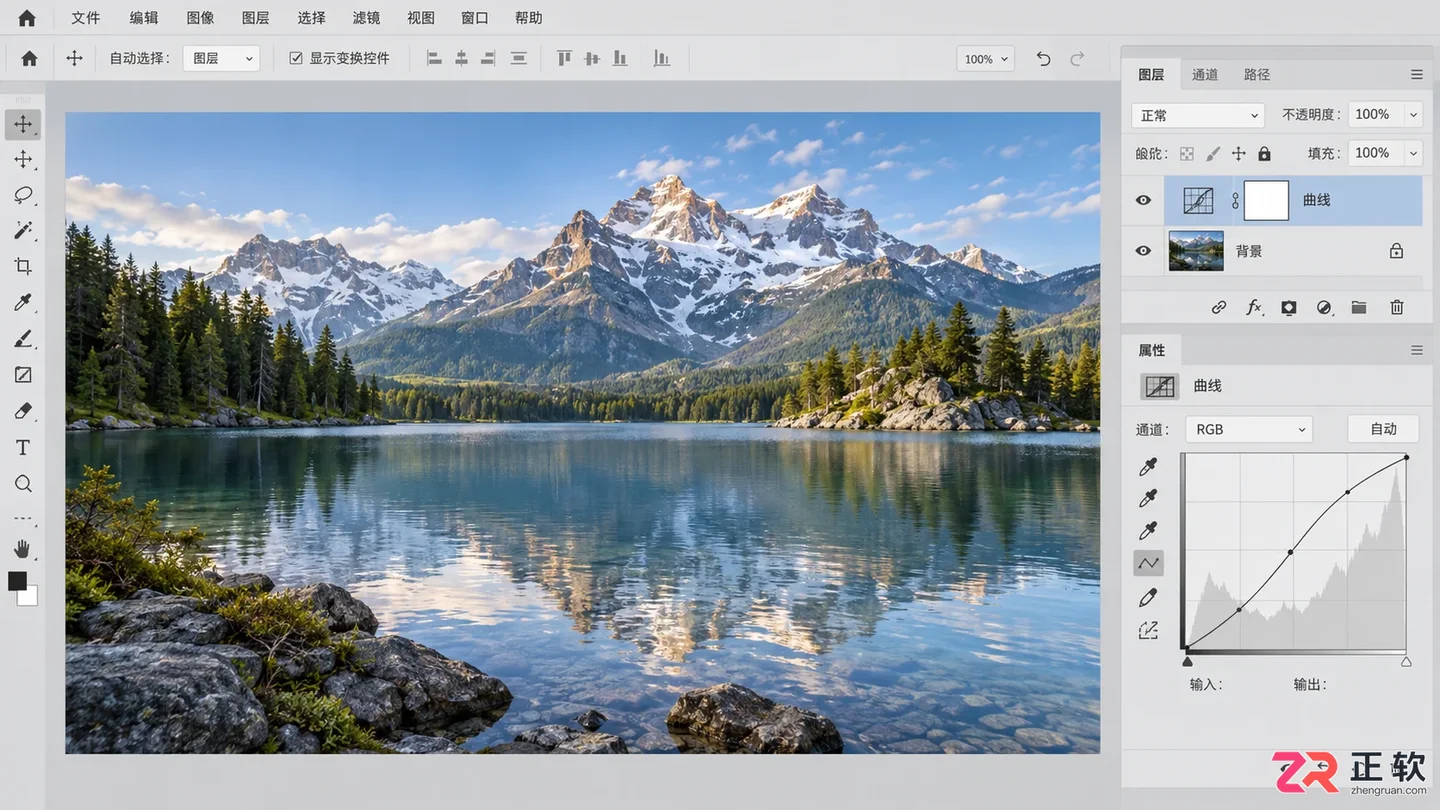
Task: Toggle the 显示变换控件 checkbox
Action: [296, 59]
